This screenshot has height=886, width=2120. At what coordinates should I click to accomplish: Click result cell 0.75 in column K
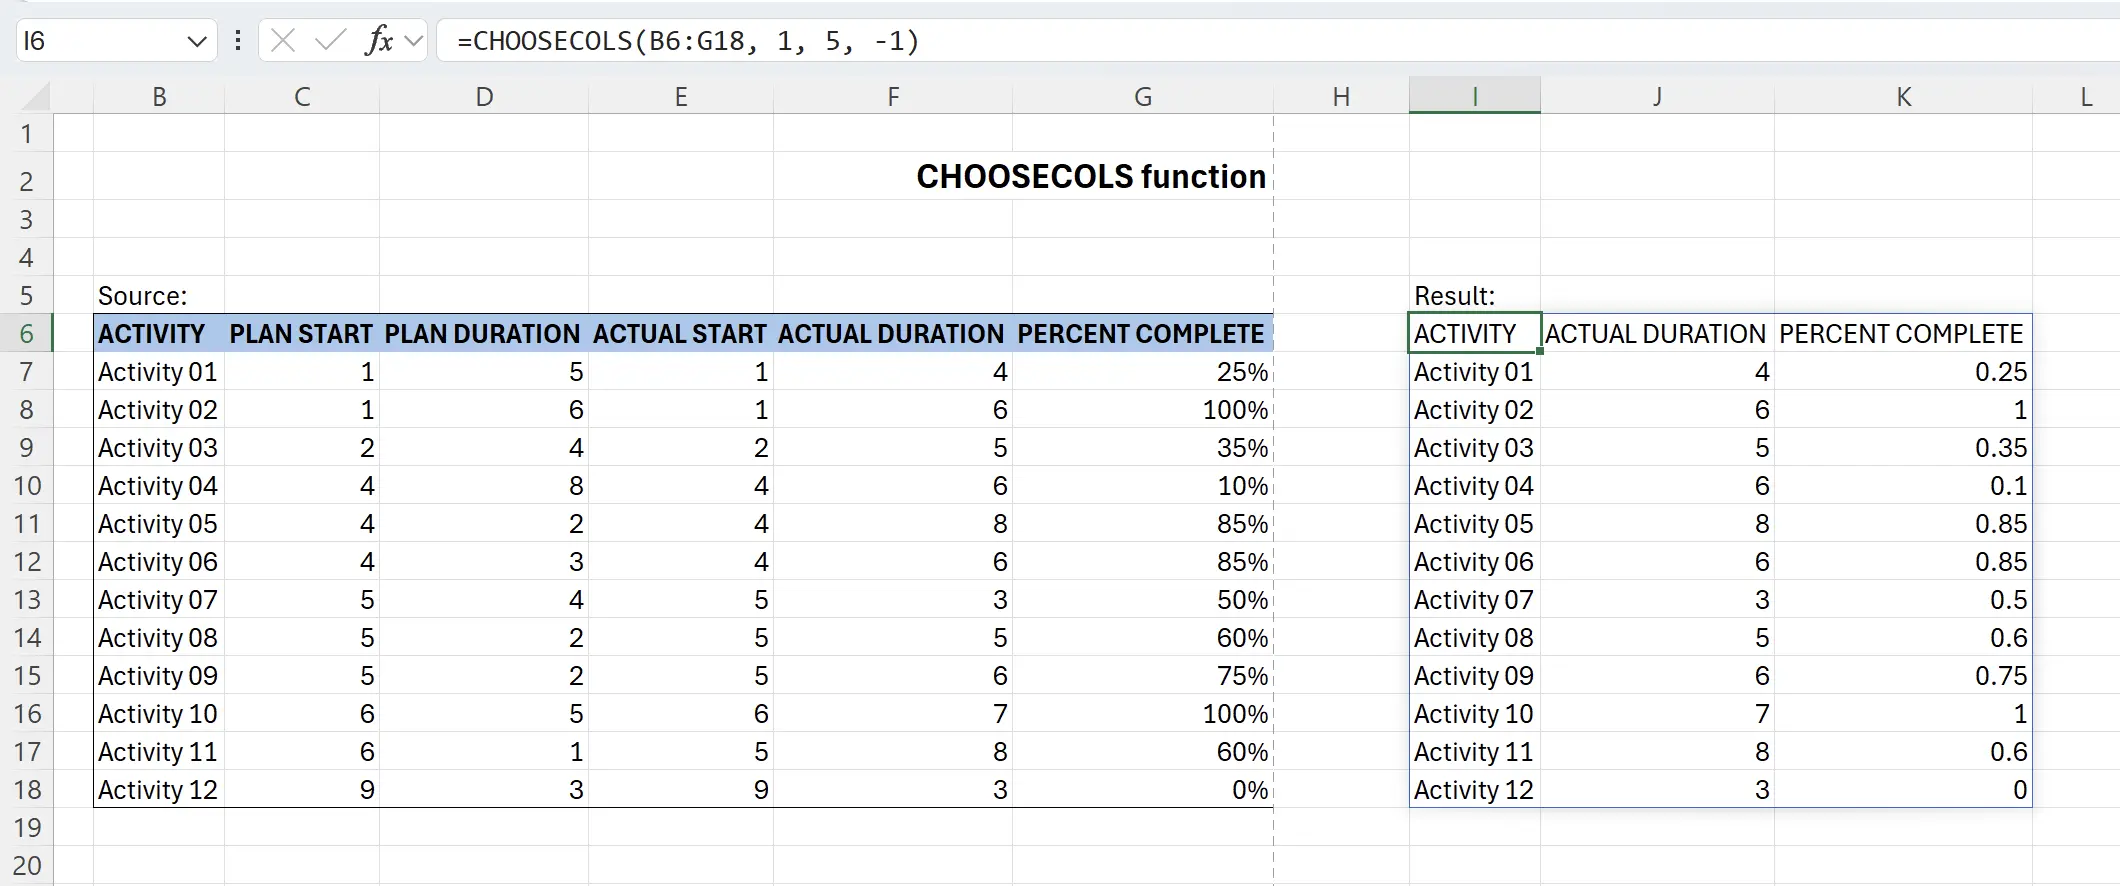(x=1903, y=676)
